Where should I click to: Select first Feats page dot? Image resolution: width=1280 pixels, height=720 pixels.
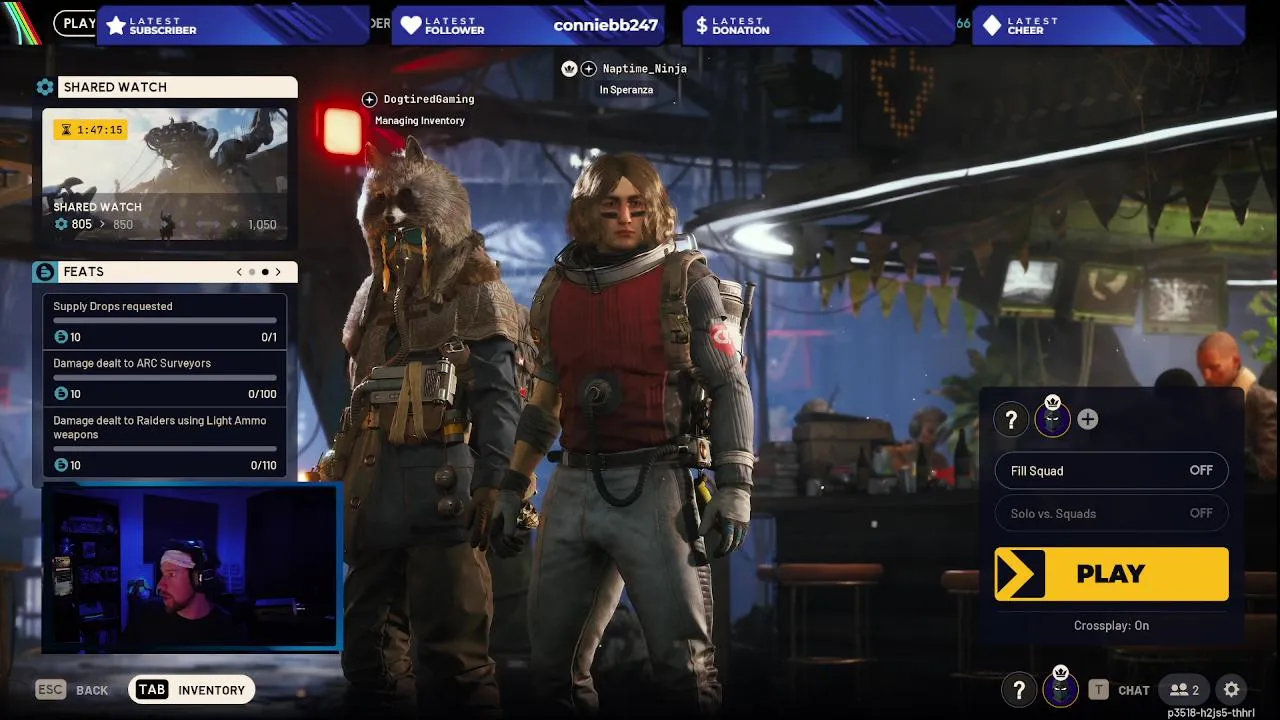(252, 272)
